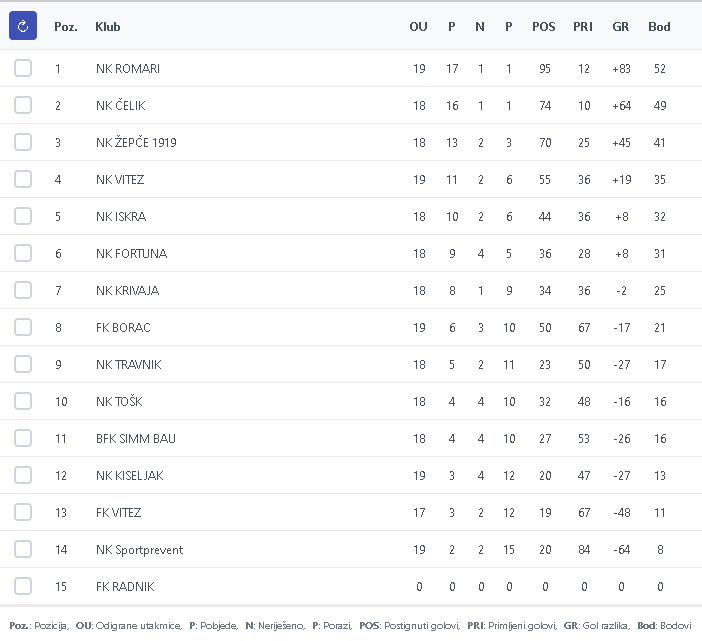Click the NK KISELJAK club name
Screen dimensions: 702x641
[129, 475]
